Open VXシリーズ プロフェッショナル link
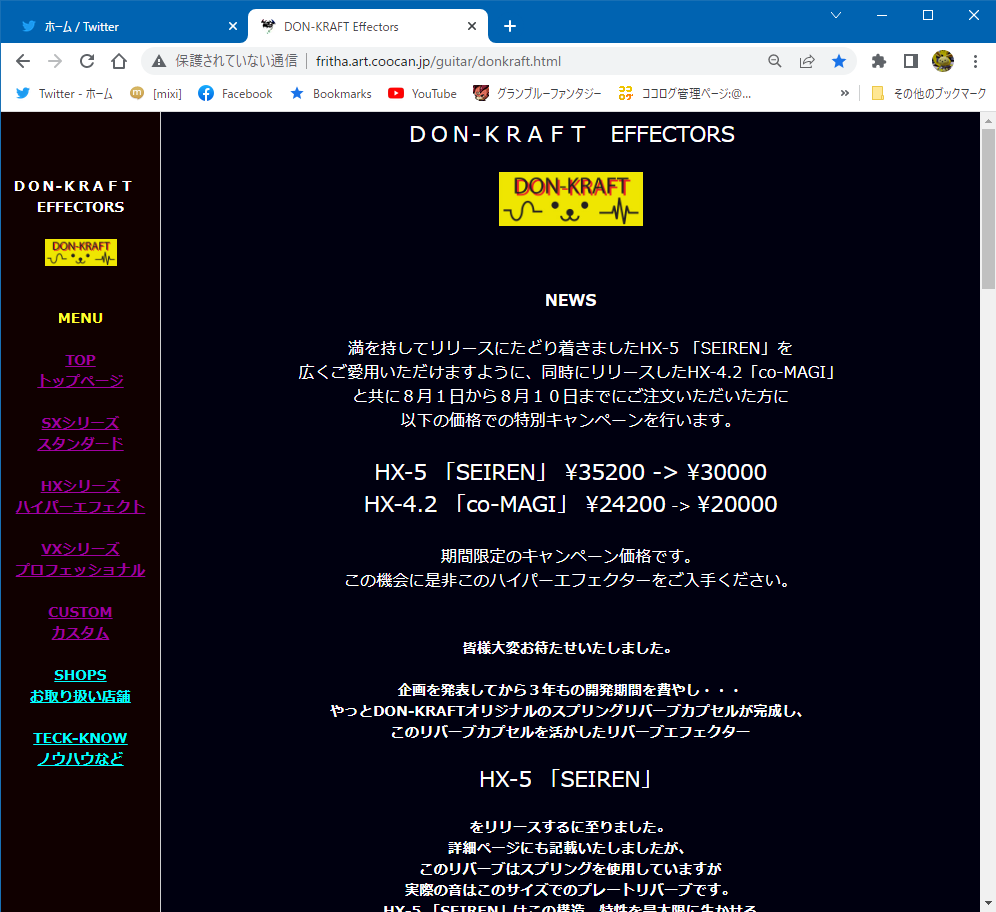 click(81, 560)
